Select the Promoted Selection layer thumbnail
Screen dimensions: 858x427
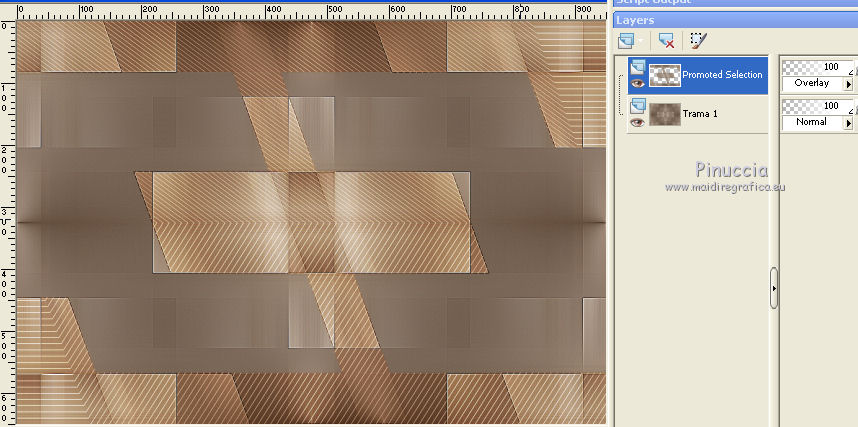tap(665, 76)
